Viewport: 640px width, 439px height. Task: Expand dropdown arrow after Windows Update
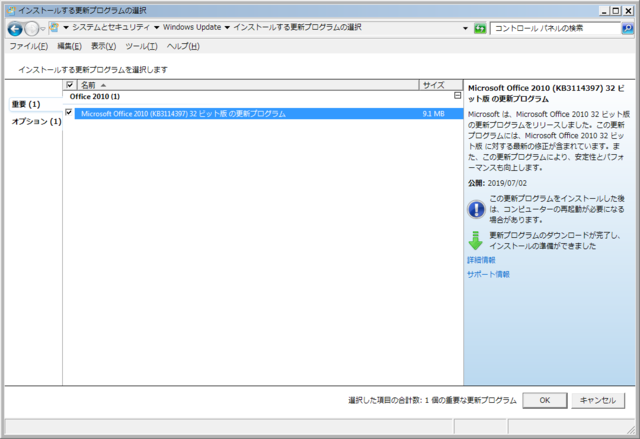(x=227, y=28)
